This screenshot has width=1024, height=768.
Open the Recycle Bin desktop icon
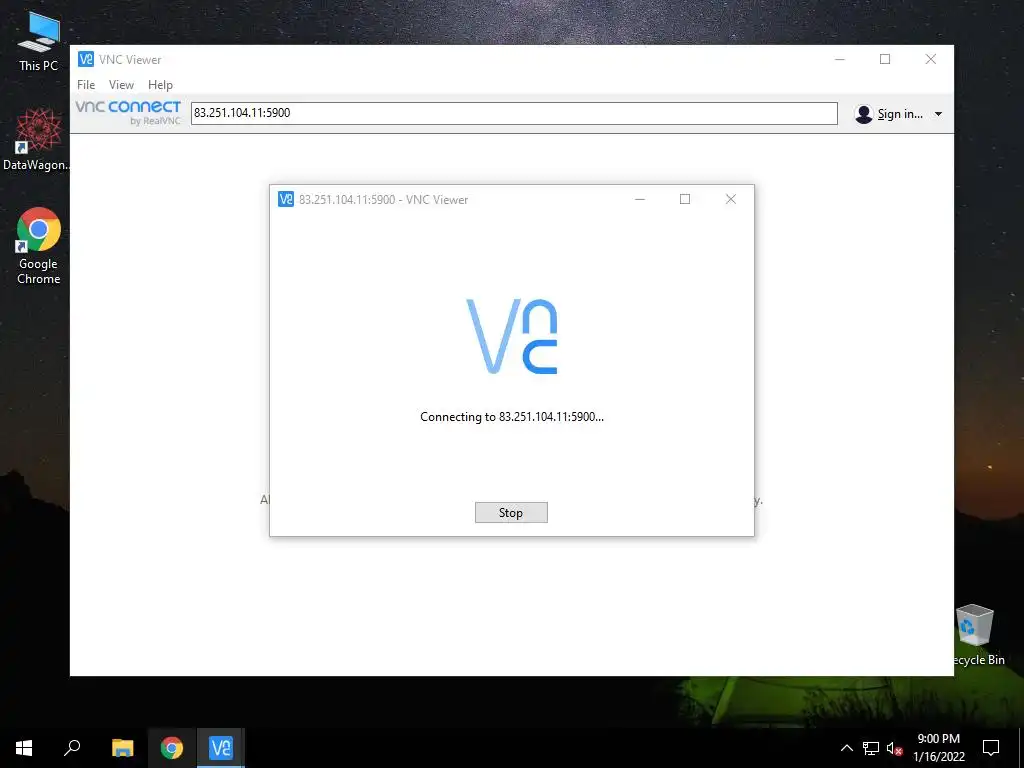pos(977,635)
